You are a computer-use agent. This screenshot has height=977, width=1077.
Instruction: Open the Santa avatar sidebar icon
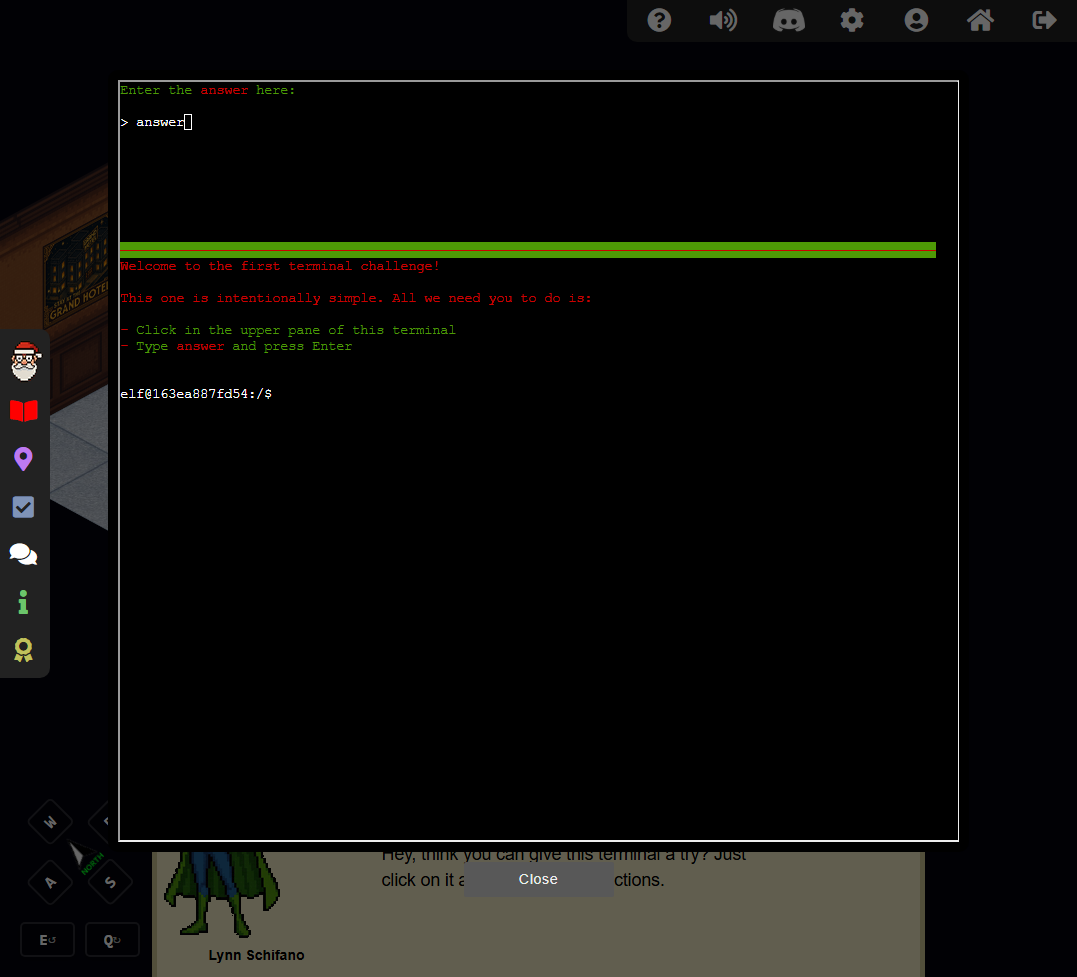pos(24,361)
